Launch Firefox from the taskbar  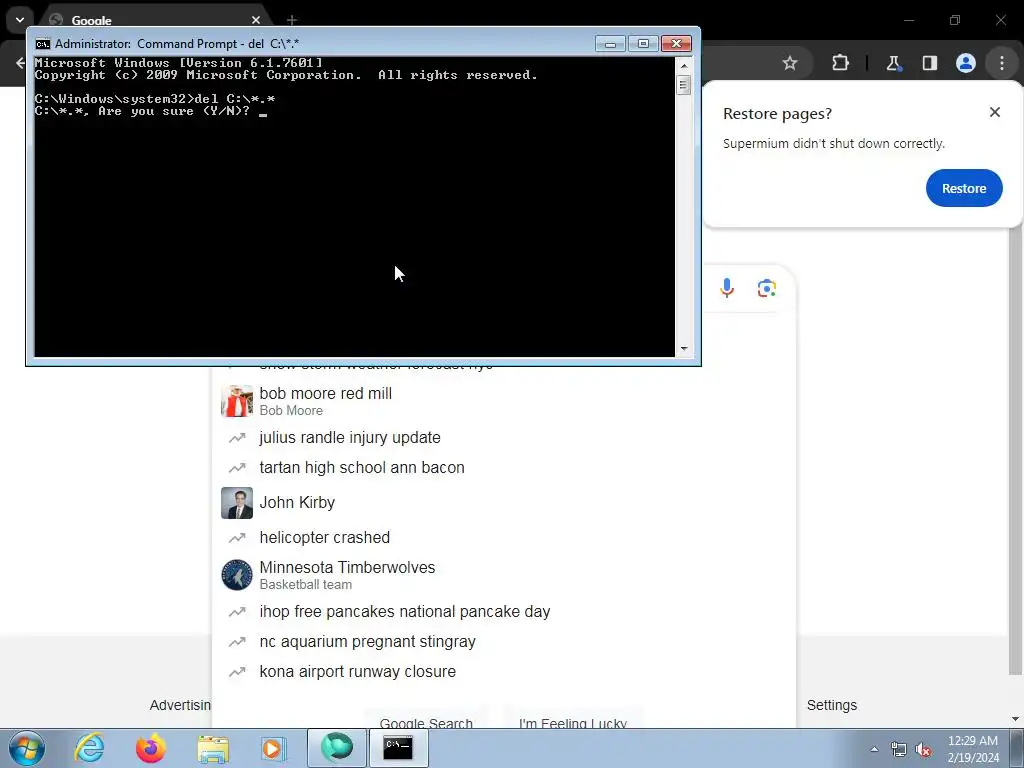(x=150, y=748)
